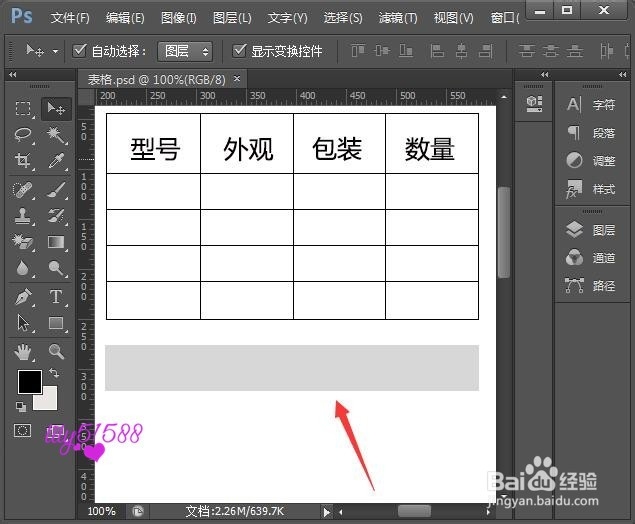Click the 100% zoom level field
635x524 pixels.
102,511
